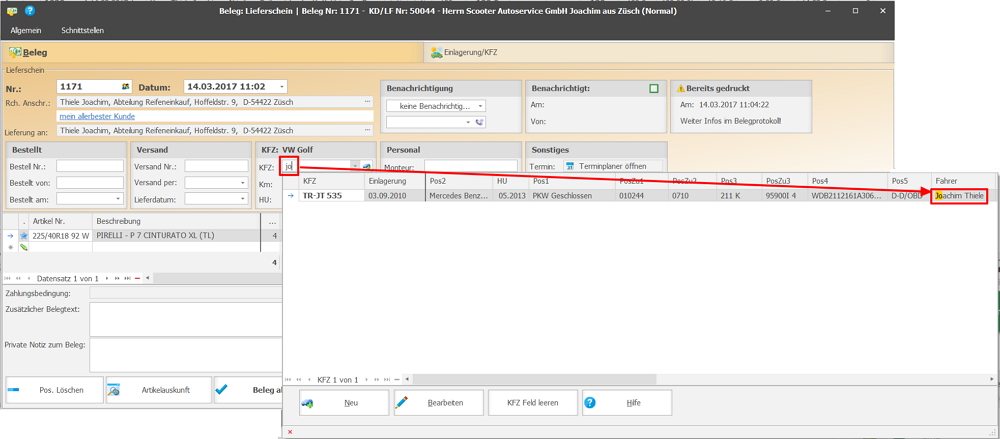Click the KFZ Feld leeren button
Image resolution: width=1000 pixels, height=439 pixels.
pyautogui.click(x=533, y=403)
